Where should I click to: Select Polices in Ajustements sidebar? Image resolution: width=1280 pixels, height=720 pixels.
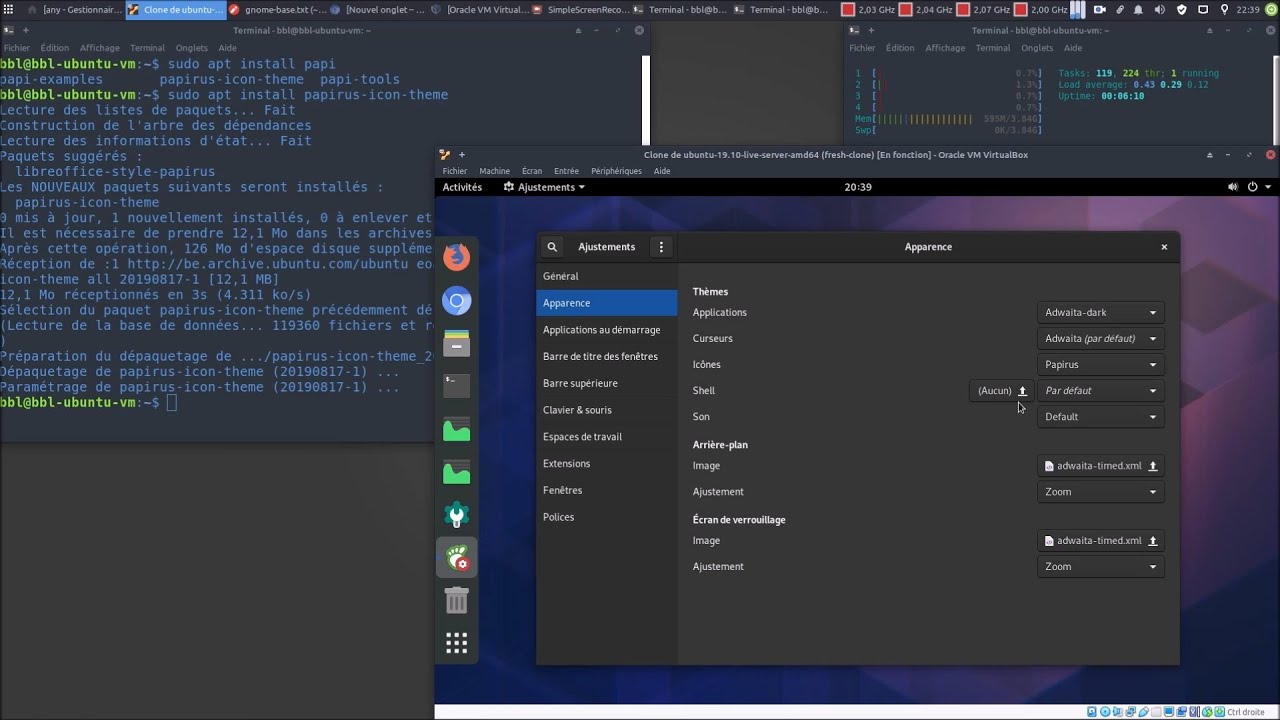point(607,517)
